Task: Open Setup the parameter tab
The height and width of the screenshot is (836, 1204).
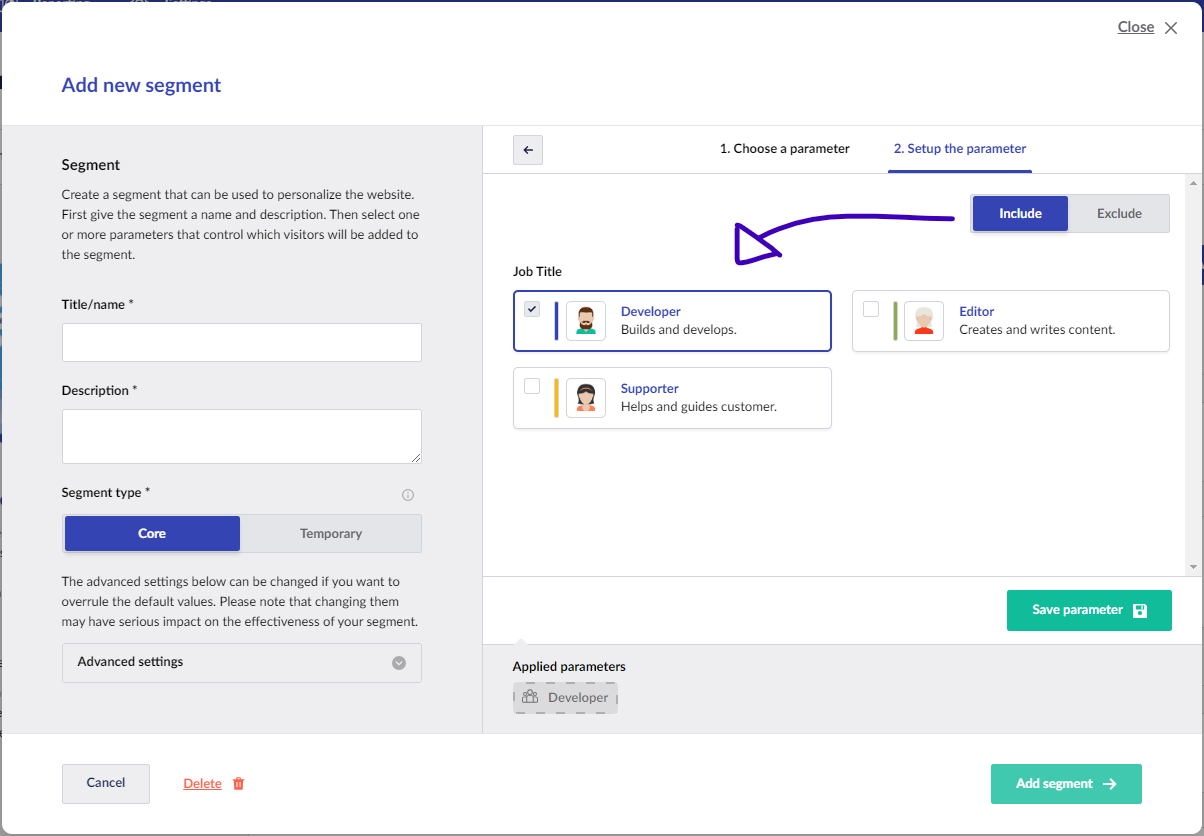Action: click(959, 149)
